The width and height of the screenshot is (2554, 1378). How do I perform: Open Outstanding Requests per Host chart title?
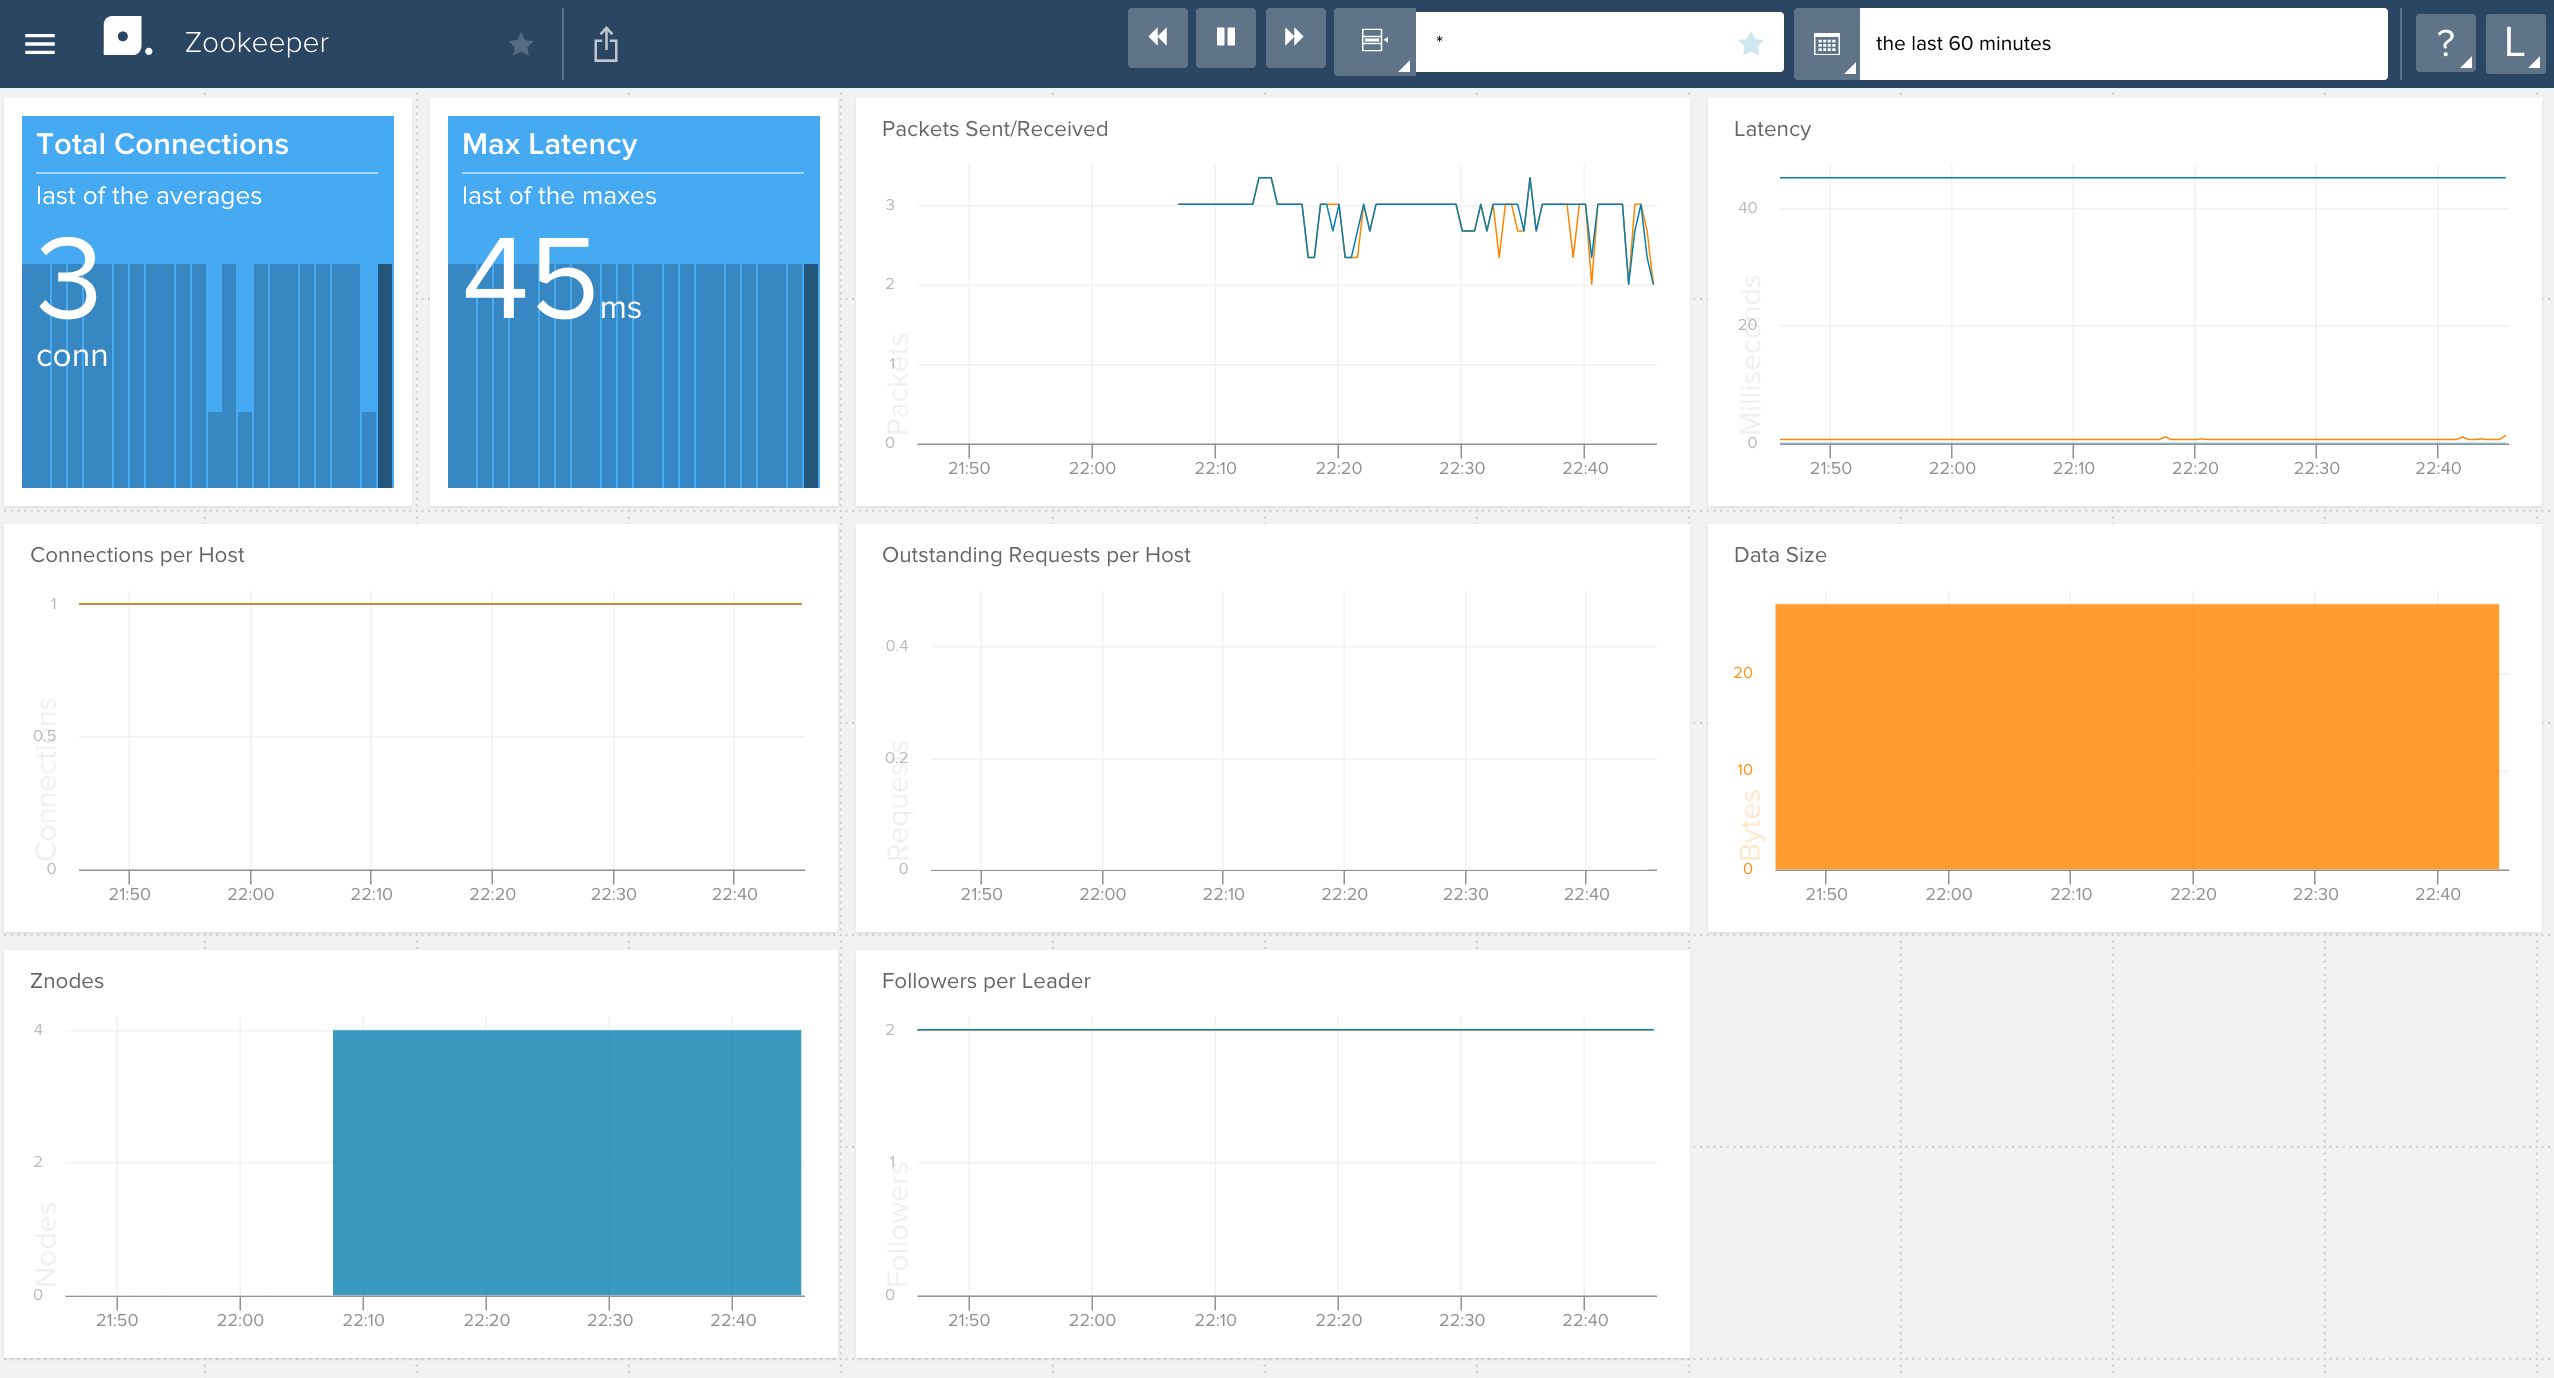(1036, 555)
